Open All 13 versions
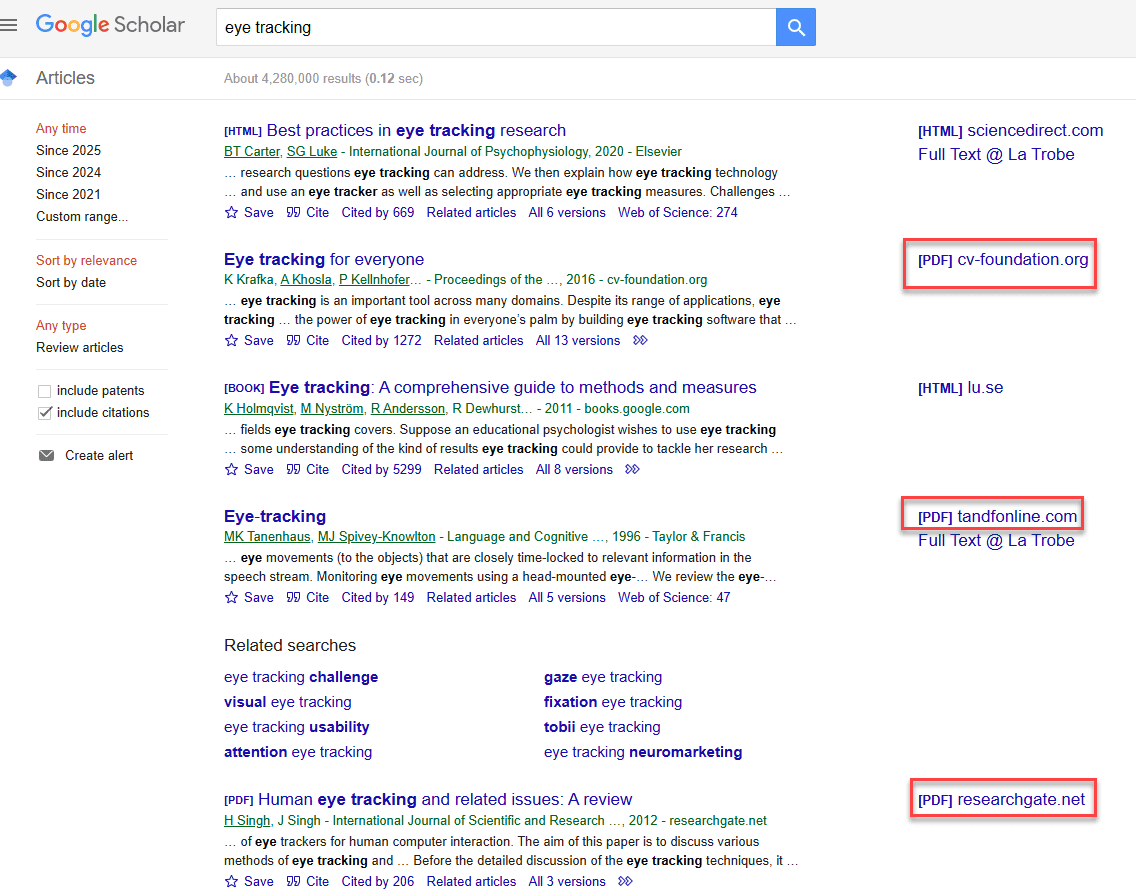Viewport: 1136px width, 894px height. click(x=578, y=341)
